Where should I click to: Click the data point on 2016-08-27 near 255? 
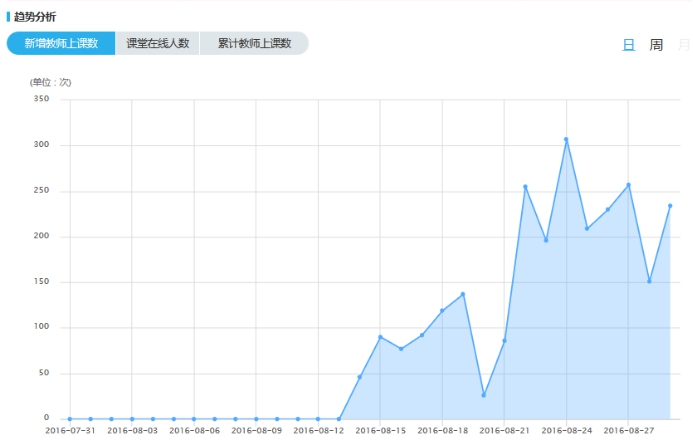tap(628, 185)
